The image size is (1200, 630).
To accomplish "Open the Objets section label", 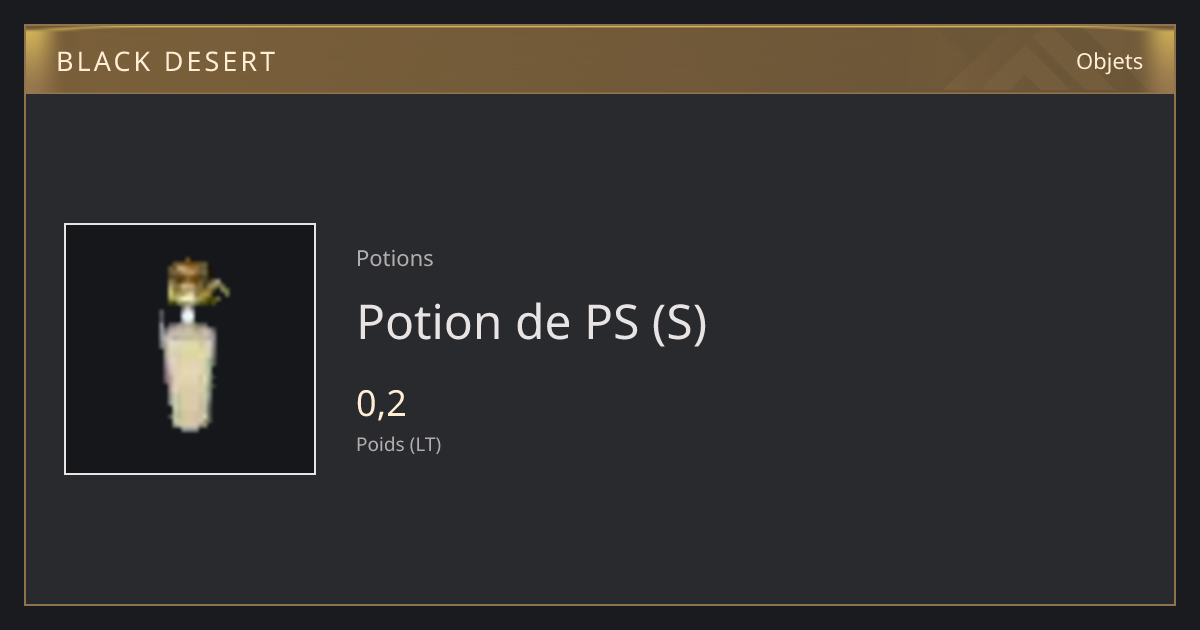I will (x=1109, y=61).
